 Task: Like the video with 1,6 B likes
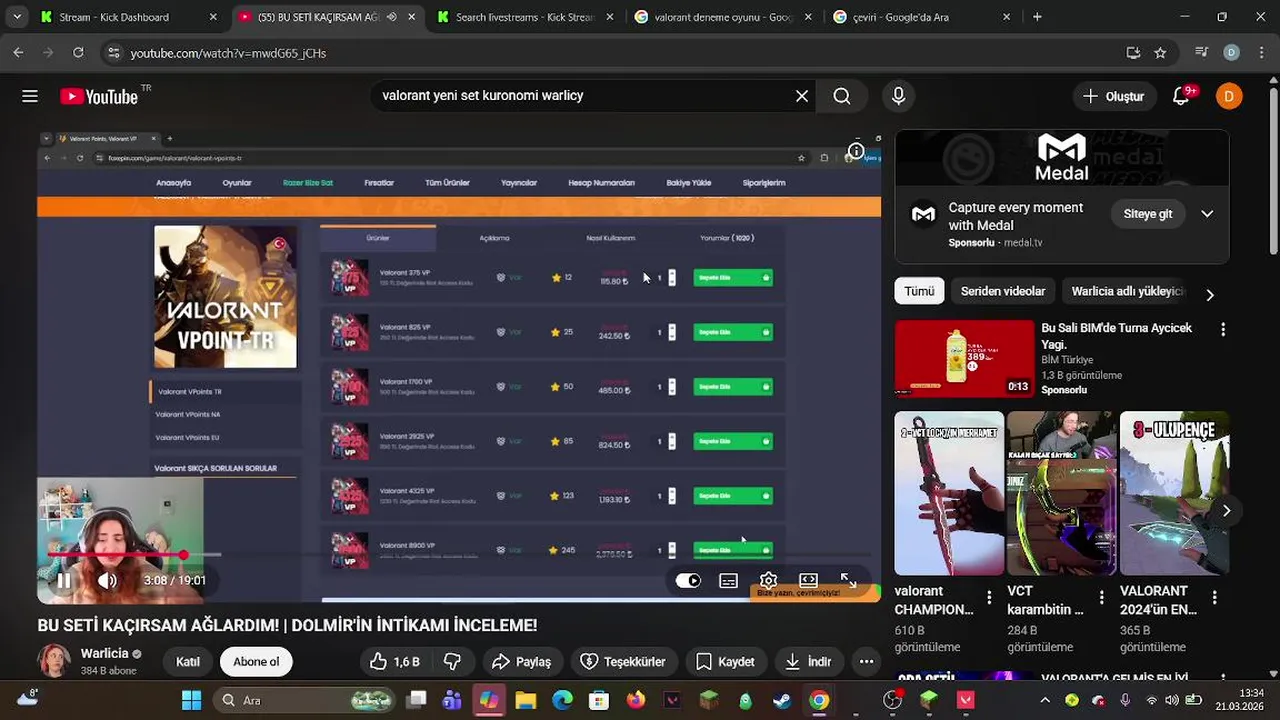coord(394,662)
